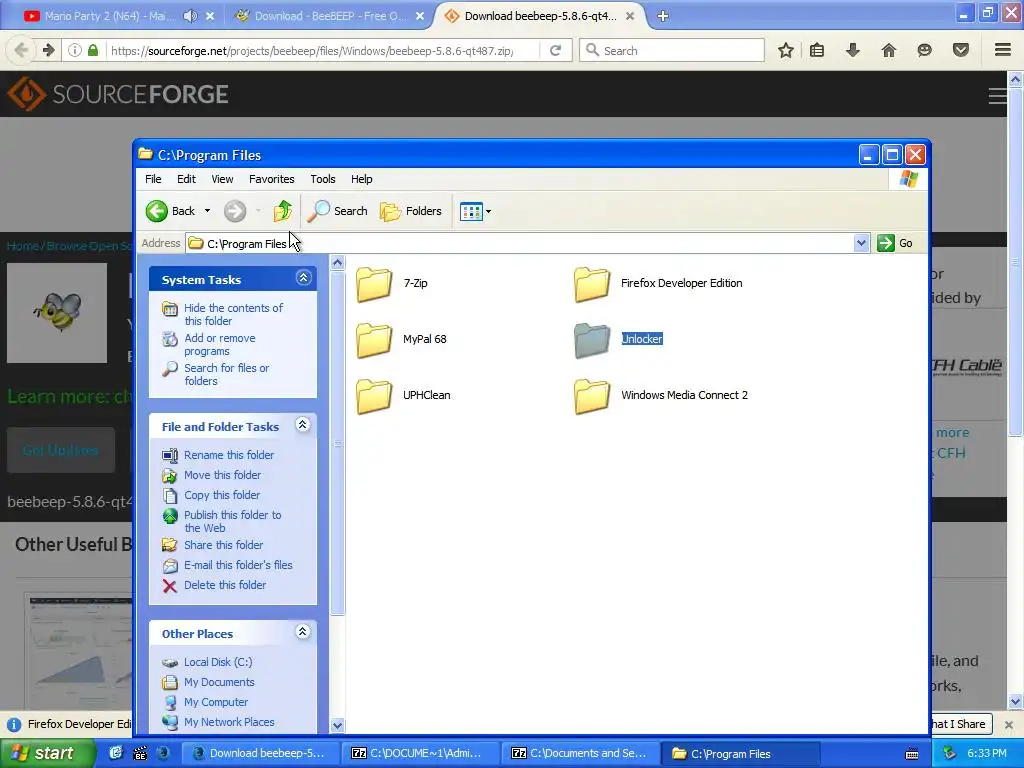Mute audio icon on Mario Party tab

coord(190,16)
